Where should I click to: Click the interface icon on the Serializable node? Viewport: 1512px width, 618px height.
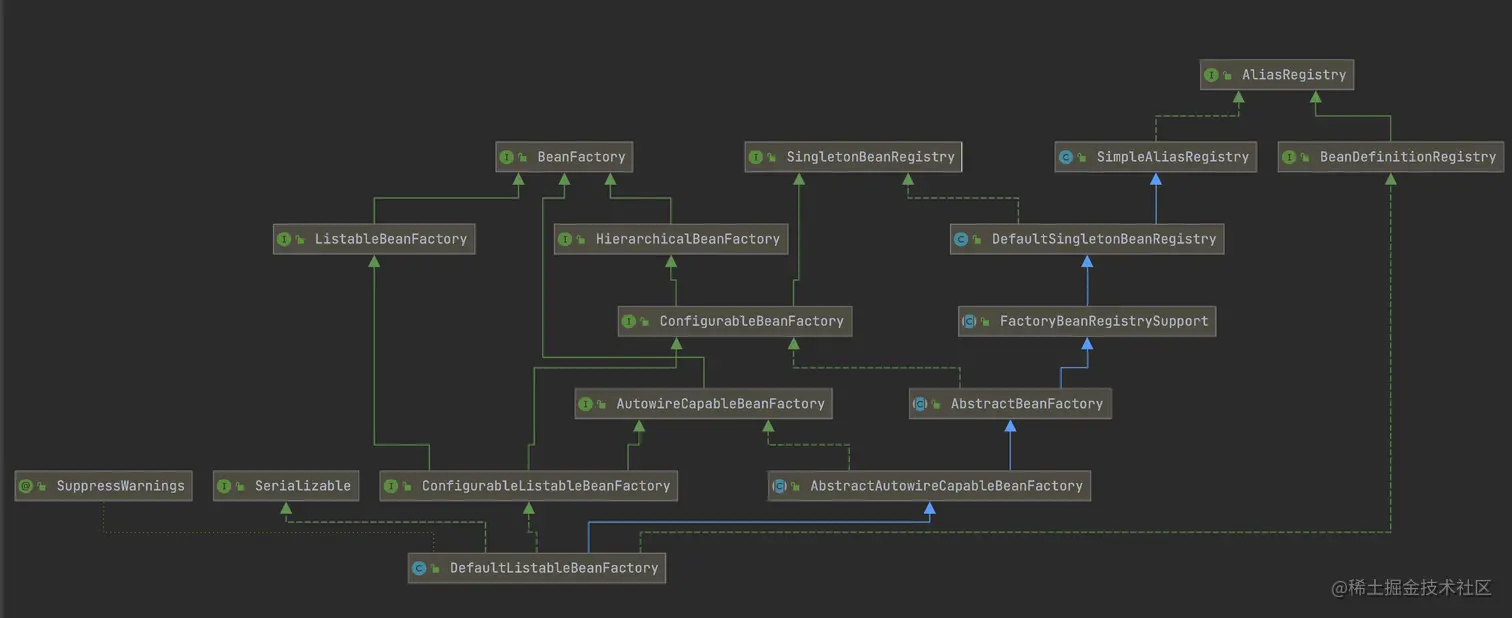[224, 486]
